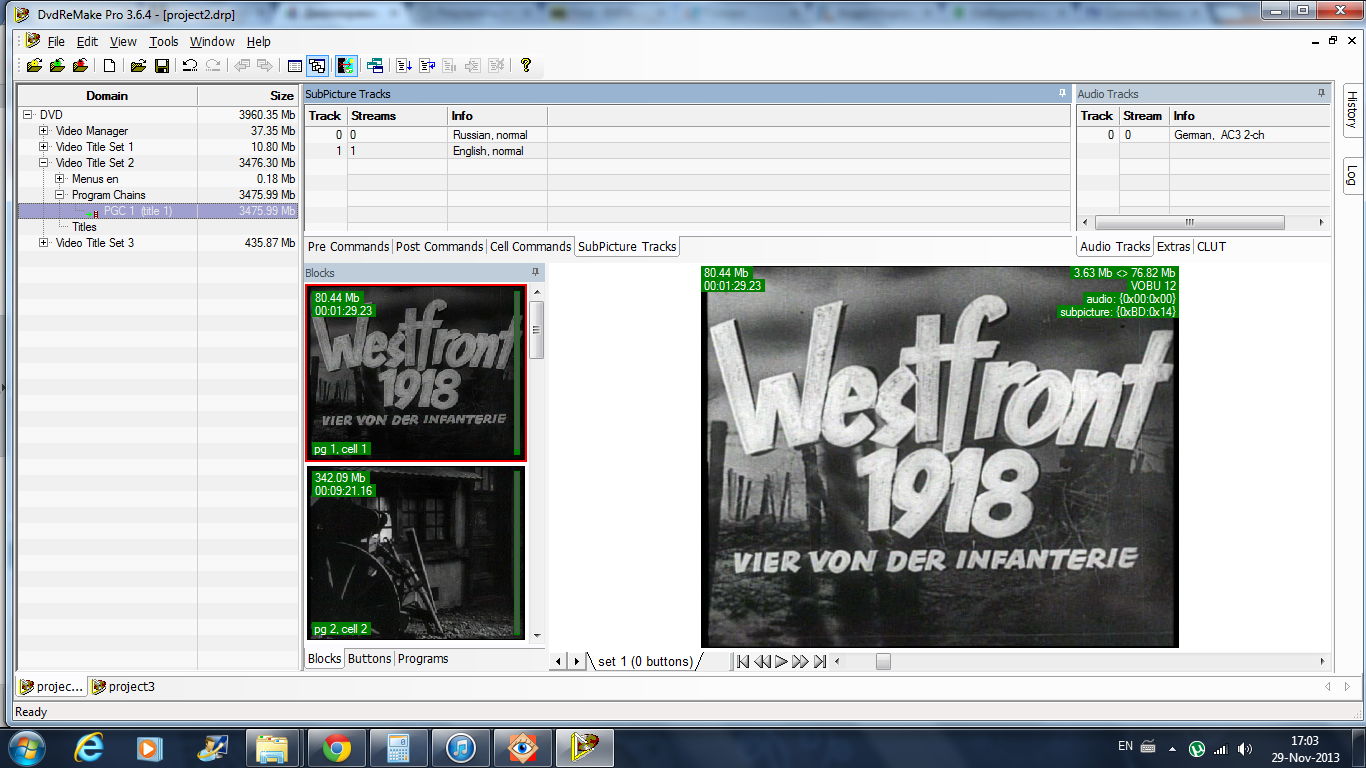Image resolution: width=1366 pixels, height=768 pixels.
Task: Open a project using the folder icon
Action: [x=138, y=66]
